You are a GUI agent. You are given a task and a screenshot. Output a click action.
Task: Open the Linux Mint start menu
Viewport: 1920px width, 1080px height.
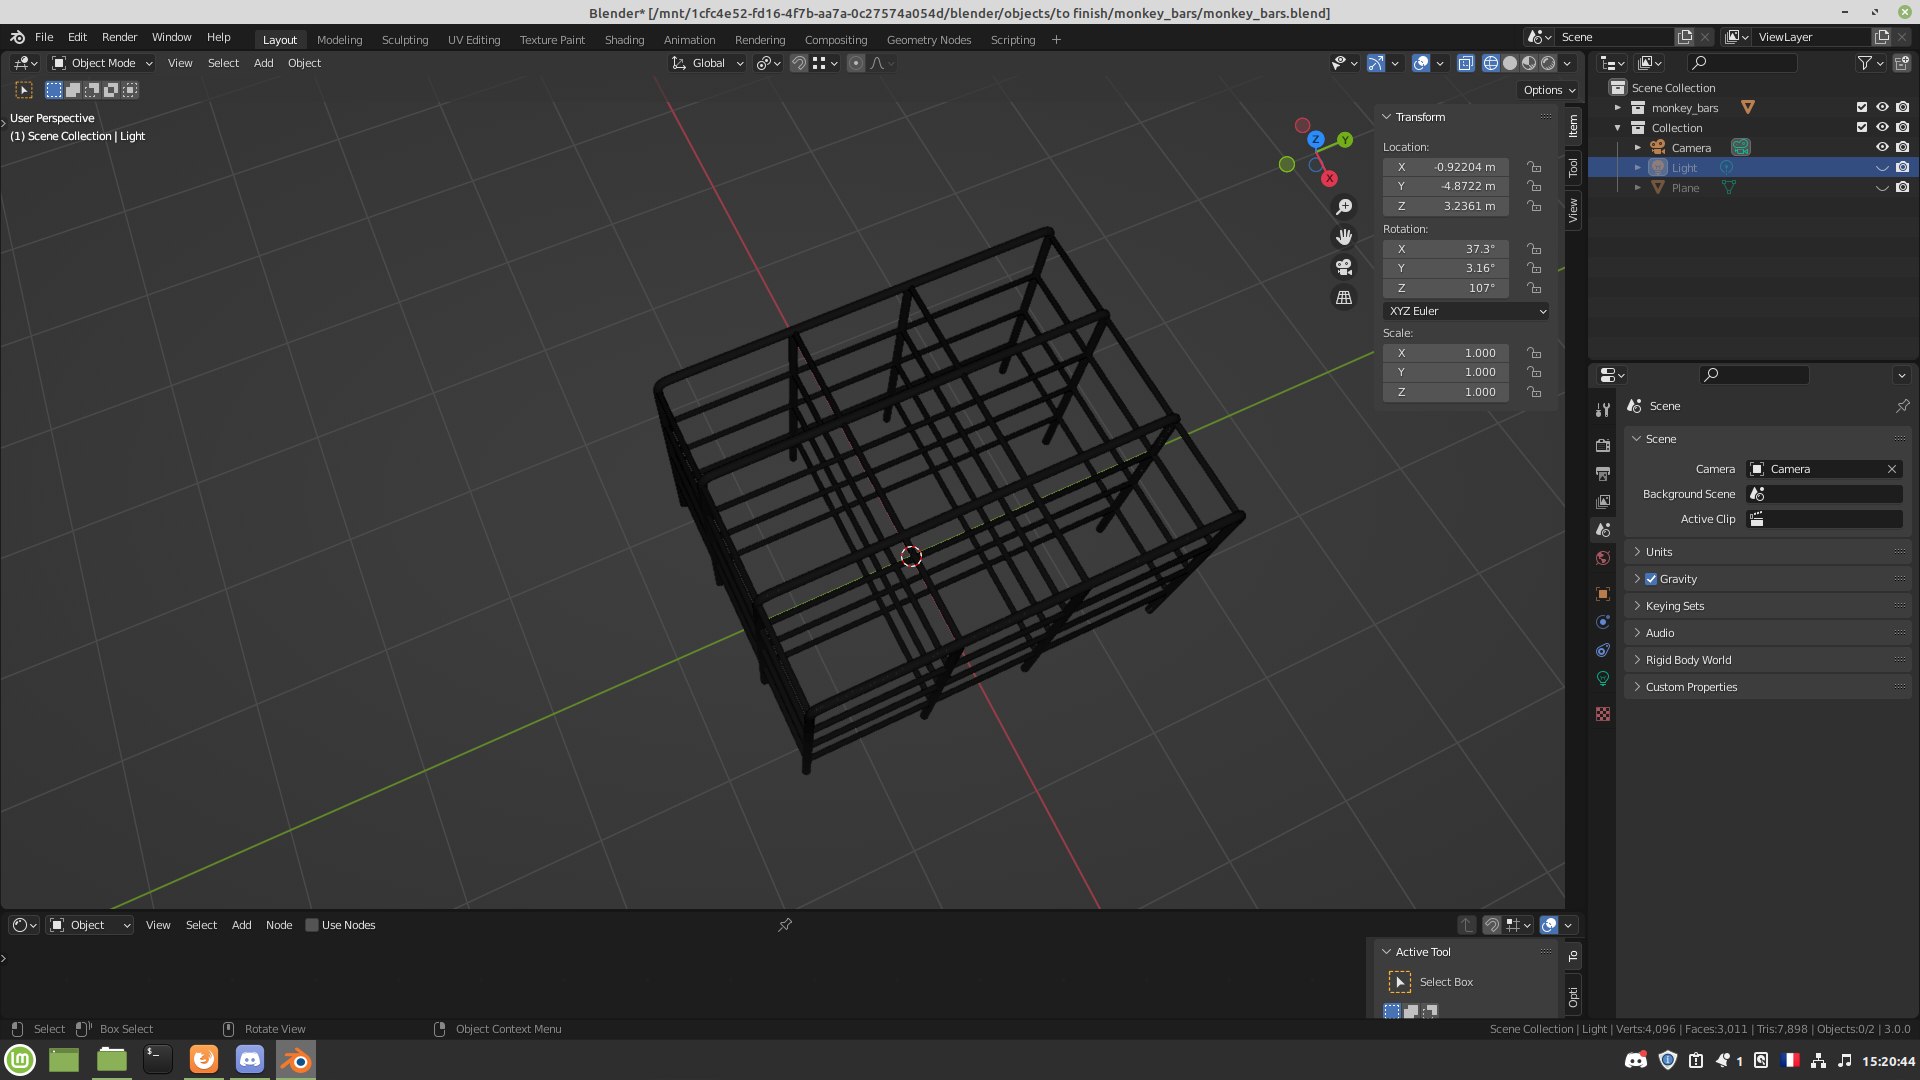[20, 1060]
